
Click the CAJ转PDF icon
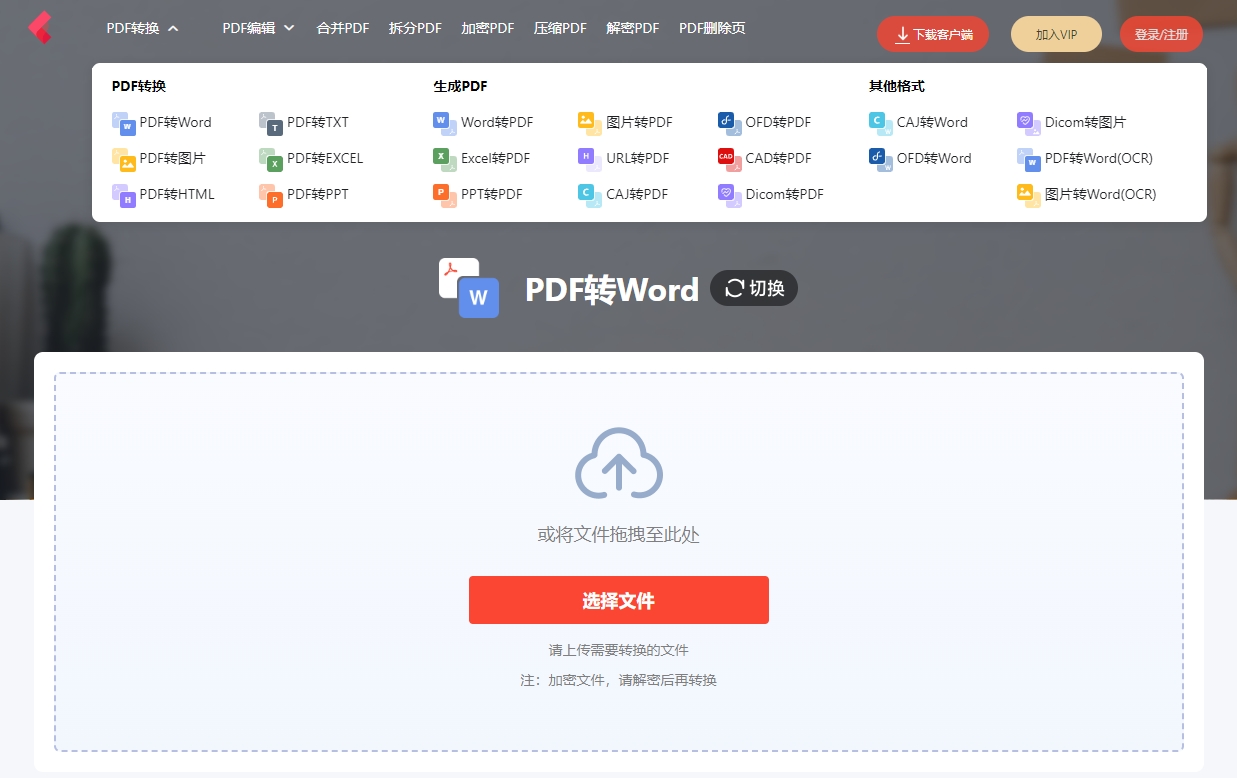[x=589, y=195]
